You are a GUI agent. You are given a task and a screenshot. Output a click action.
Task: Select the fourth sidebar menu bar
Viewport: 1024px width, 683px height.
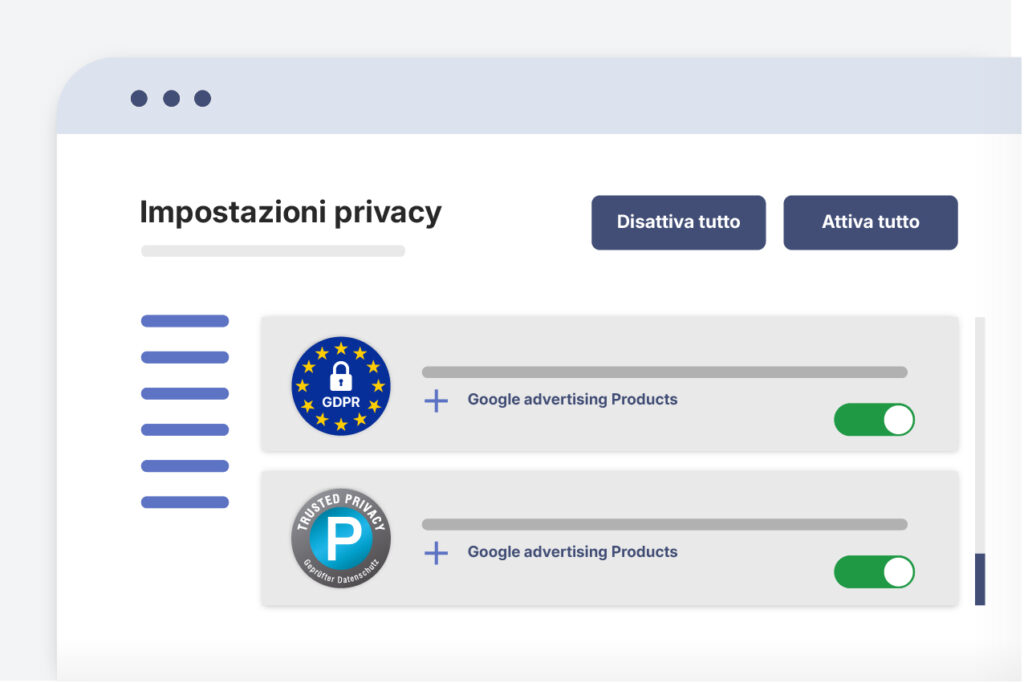click(185, 430)
